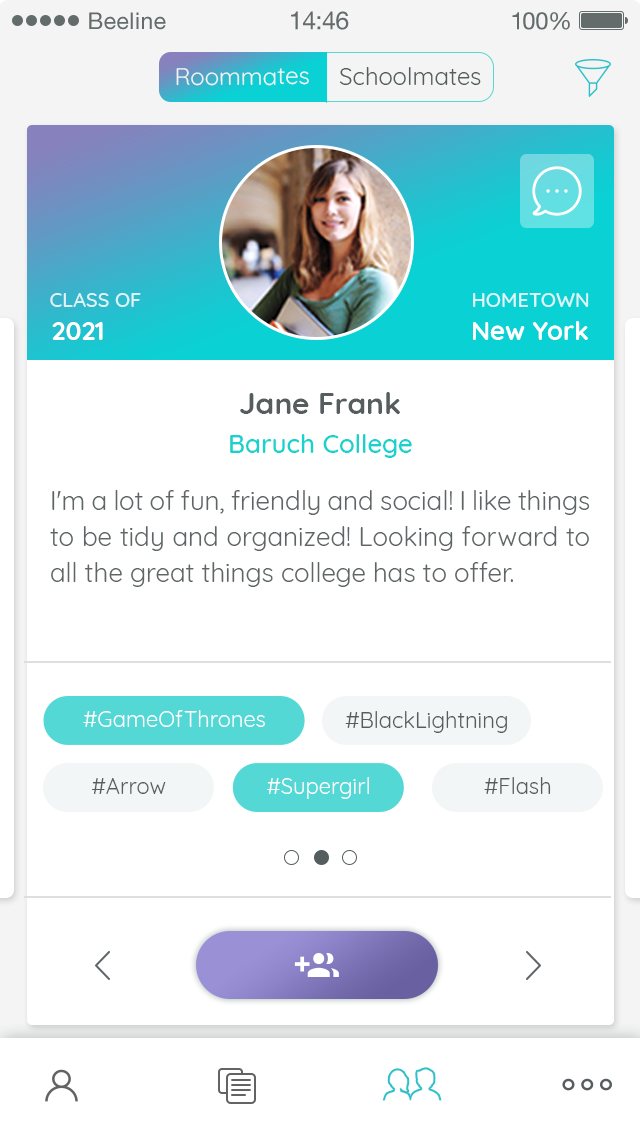Toggle the #BlackLightning tag
640x1136 pixels.
click(426, 720)
